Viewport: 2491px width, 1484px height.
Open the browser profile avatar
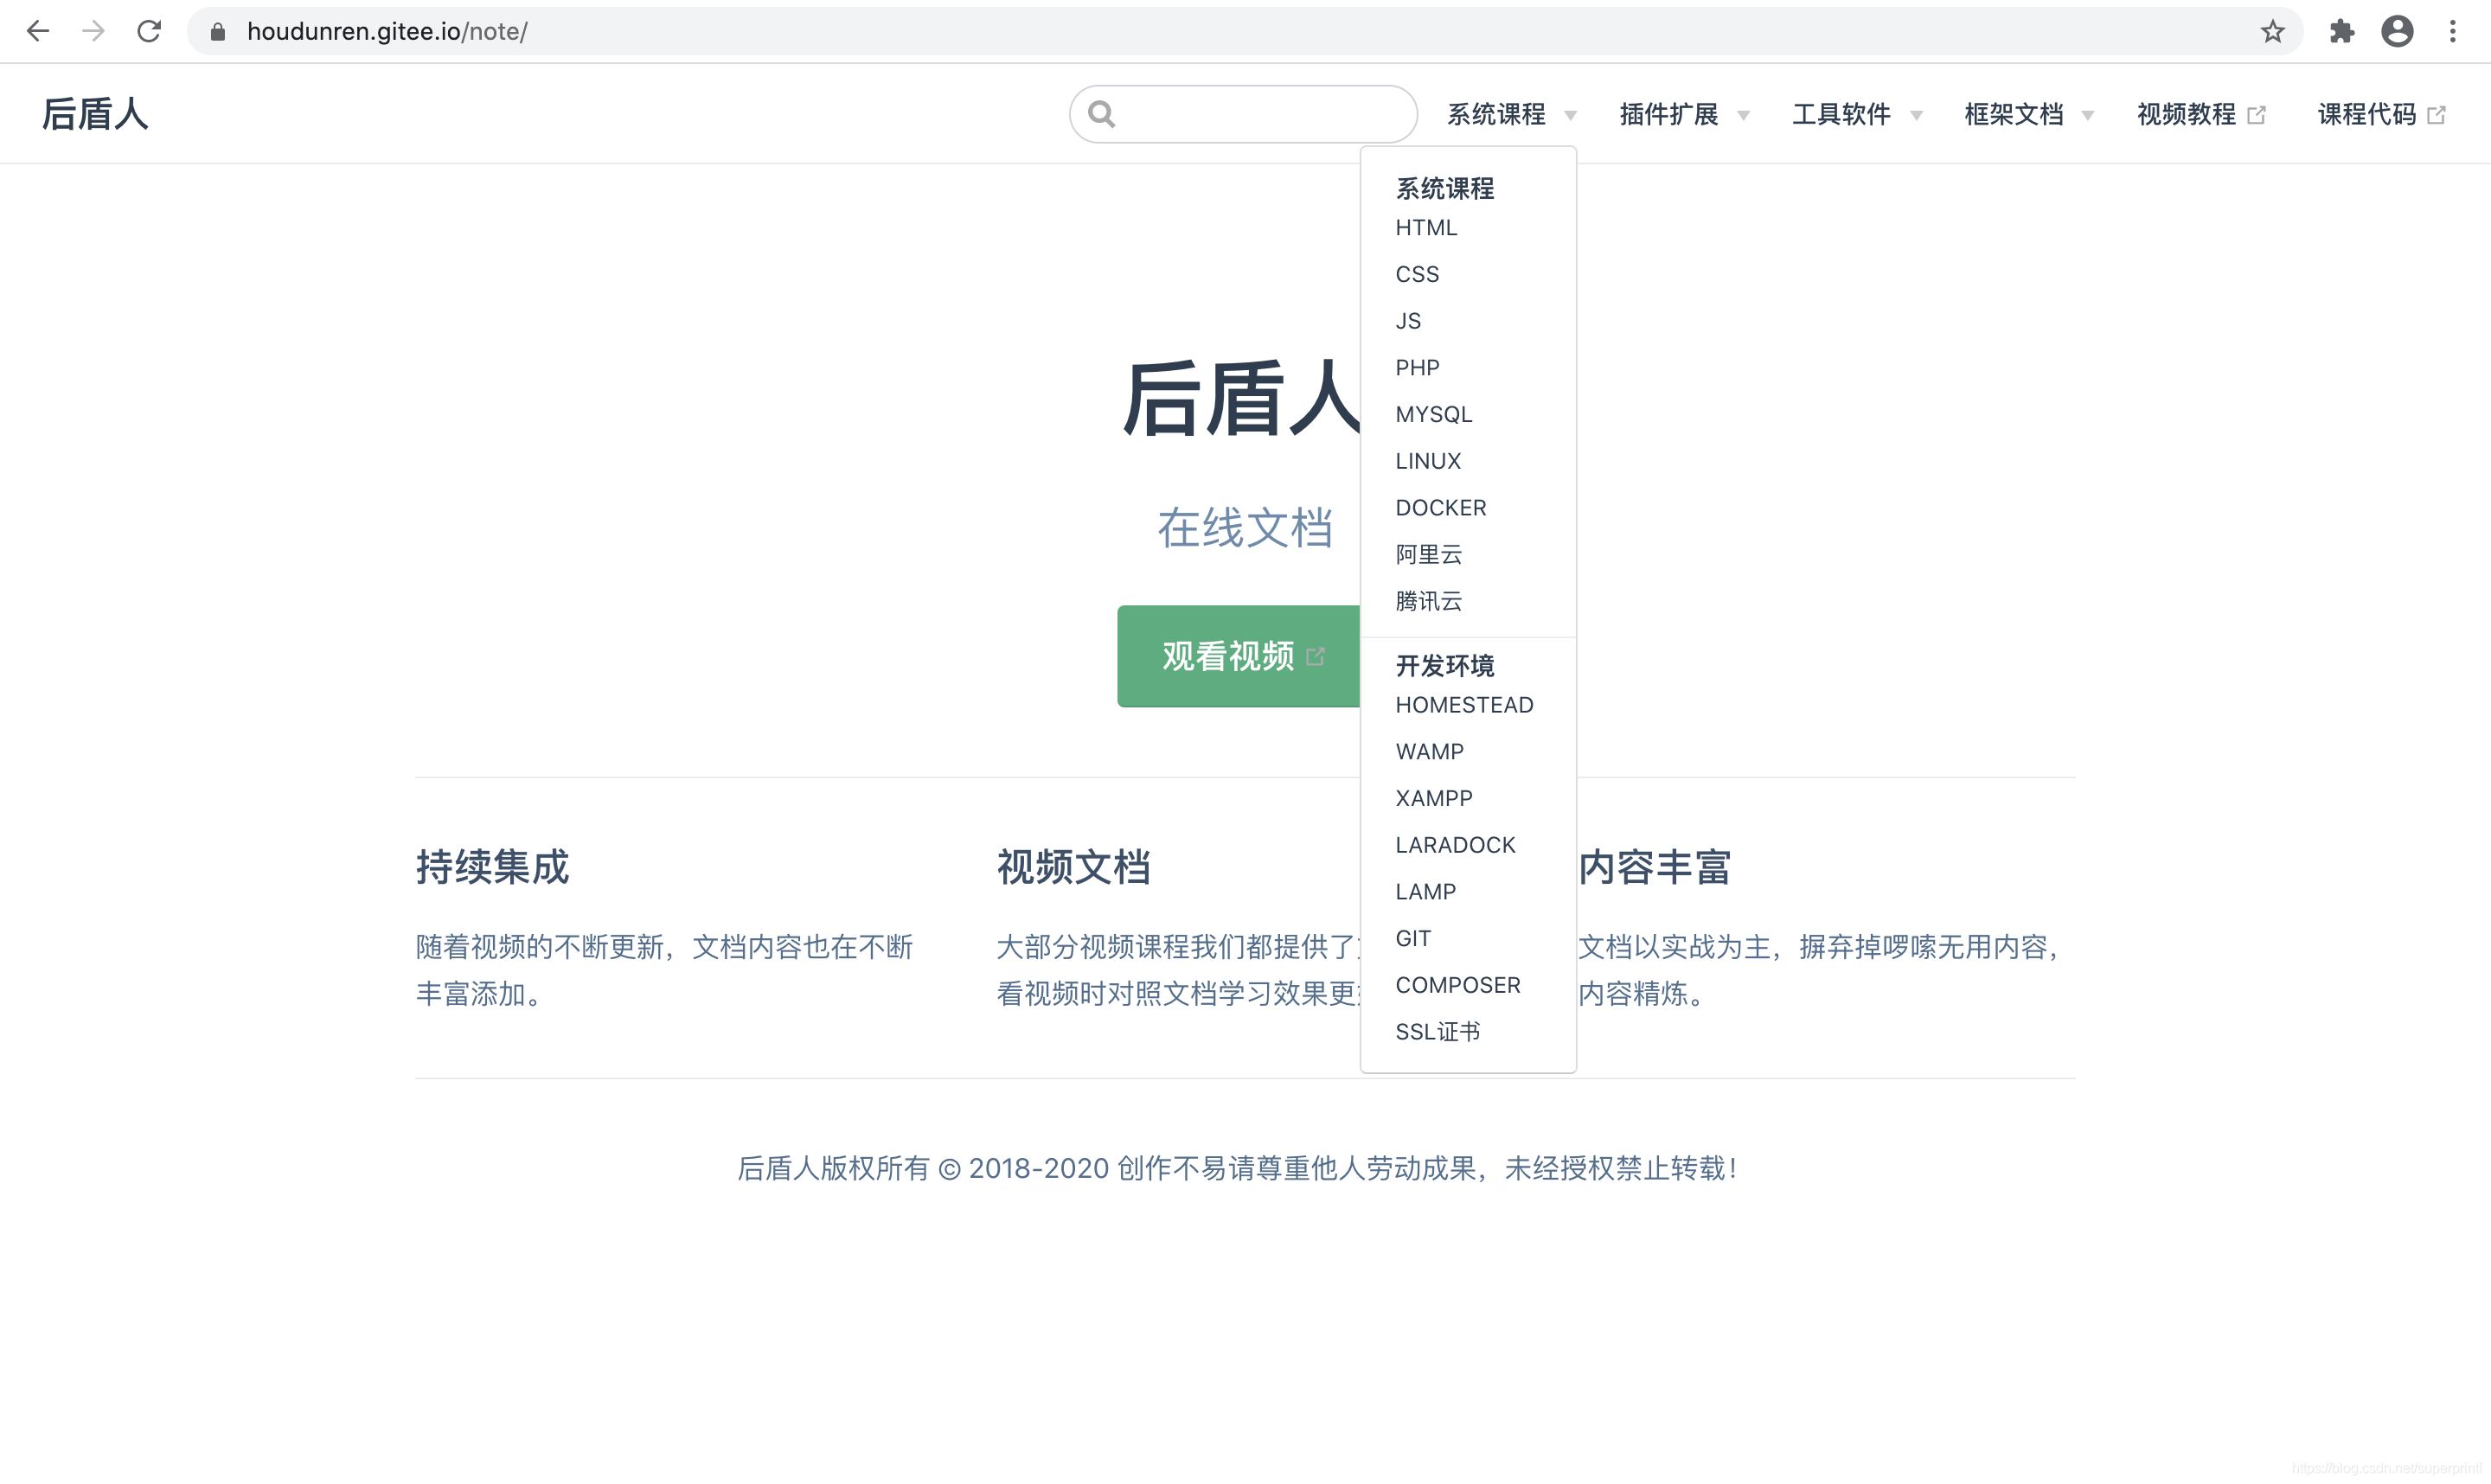pyautogui.click(x=2397, y=31)
